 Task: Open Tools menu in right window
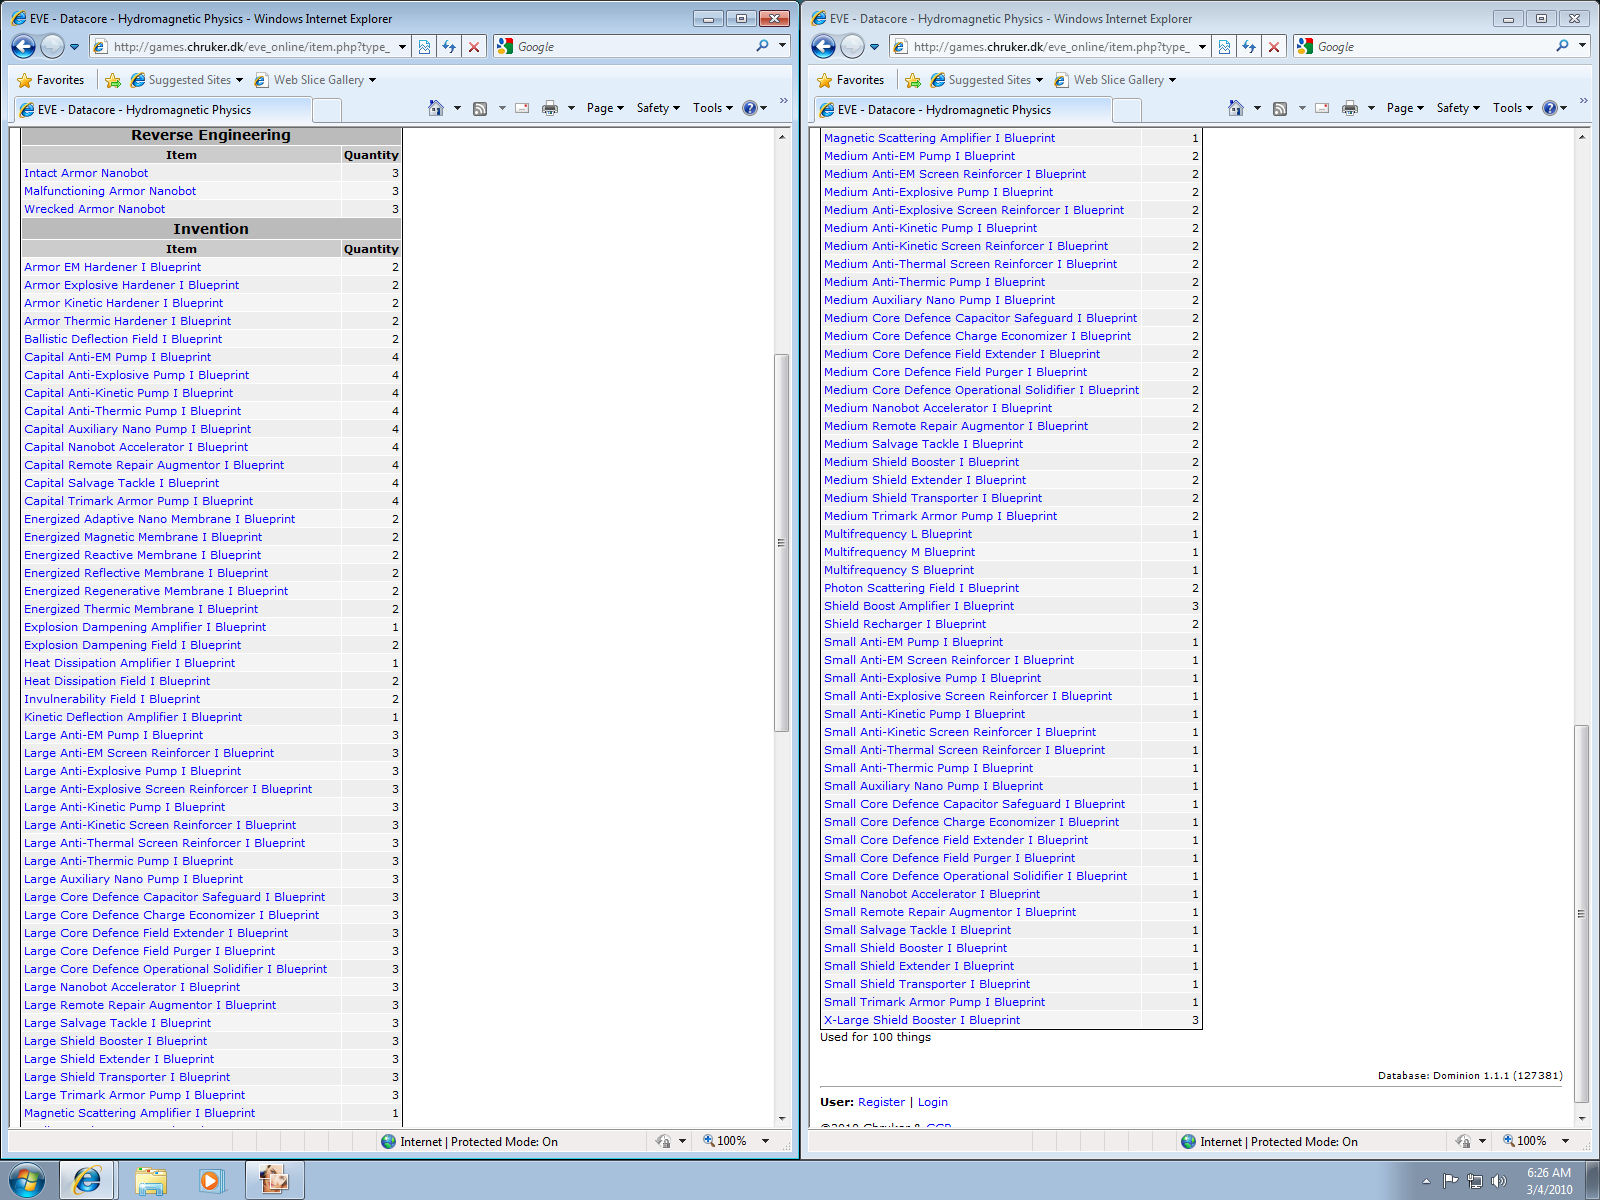tap(1513, 108)
